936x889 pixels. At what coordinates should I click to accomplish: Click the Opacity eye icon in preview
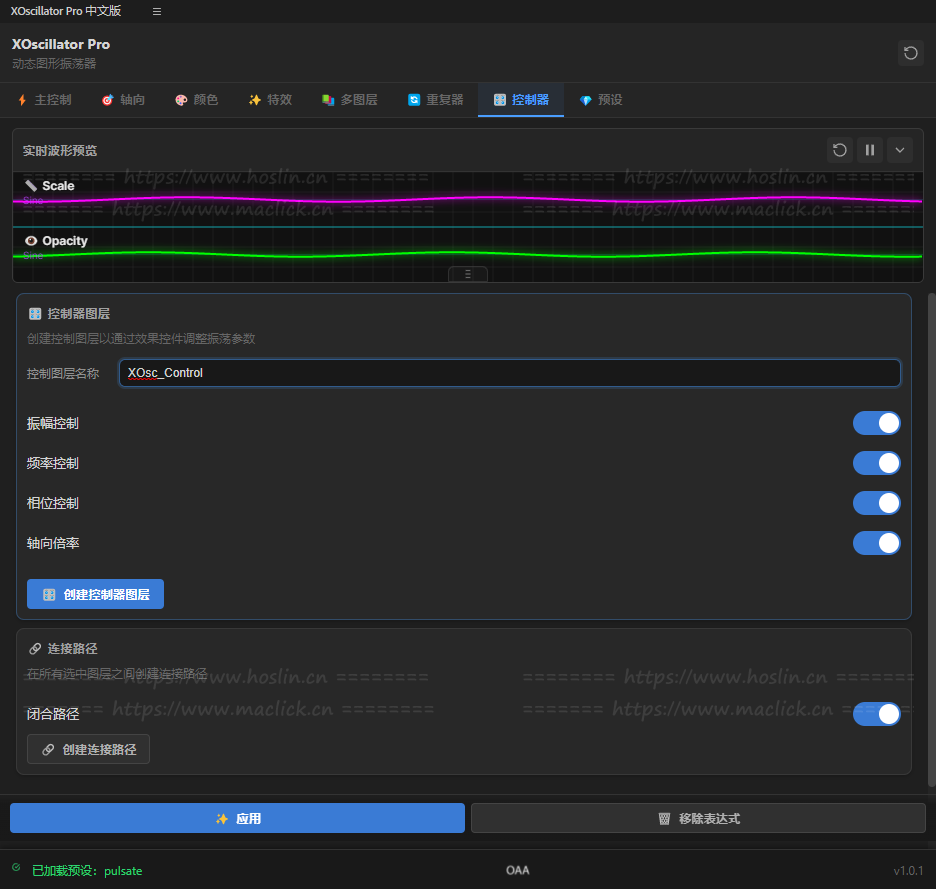pos(31,241)
